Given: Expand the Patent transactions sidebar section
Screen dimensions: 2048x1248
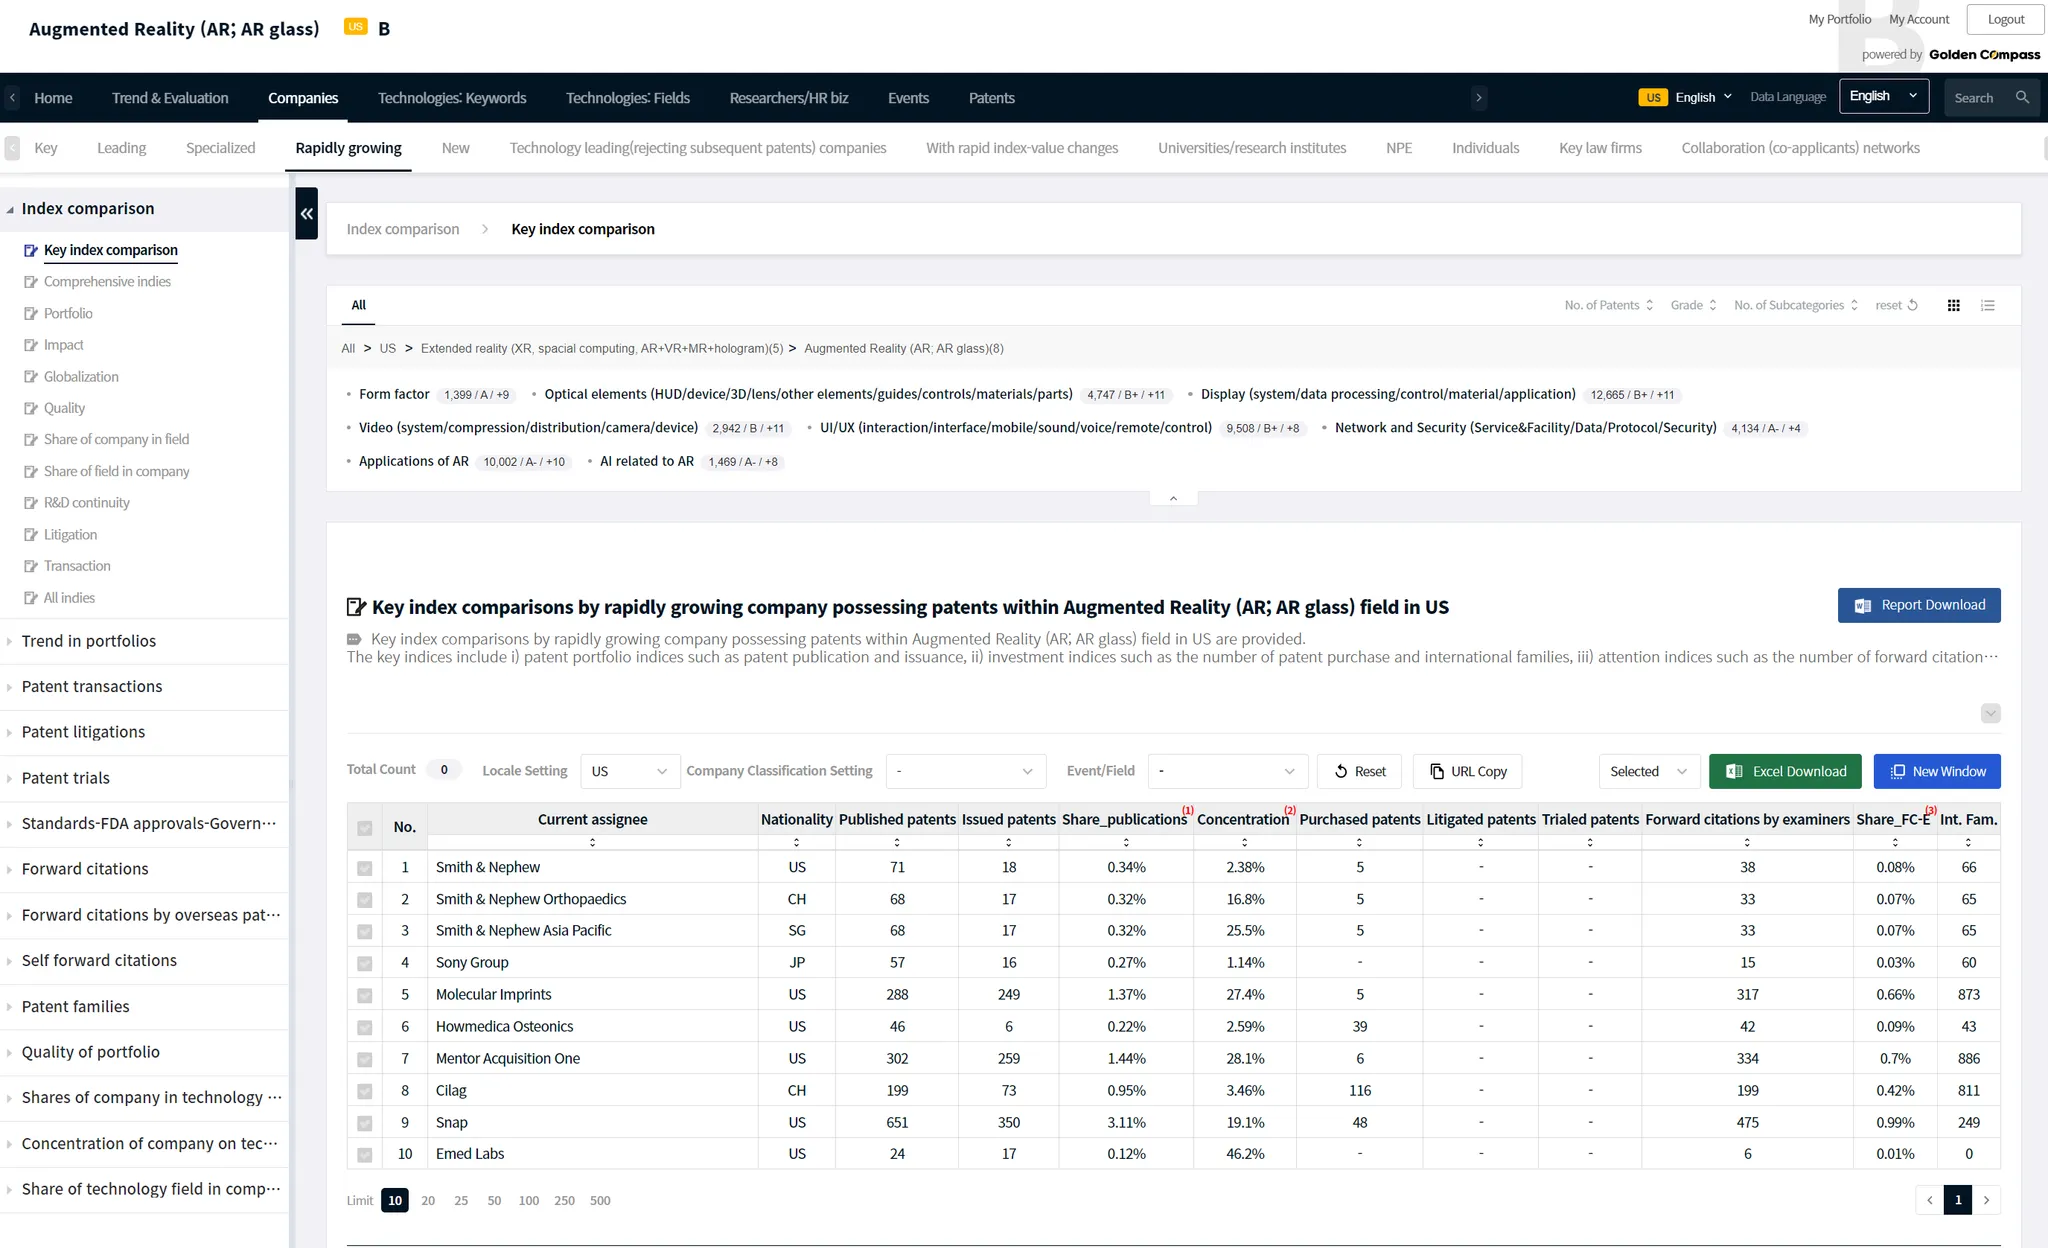Looking at the screenshot, I should coord(92,686).
